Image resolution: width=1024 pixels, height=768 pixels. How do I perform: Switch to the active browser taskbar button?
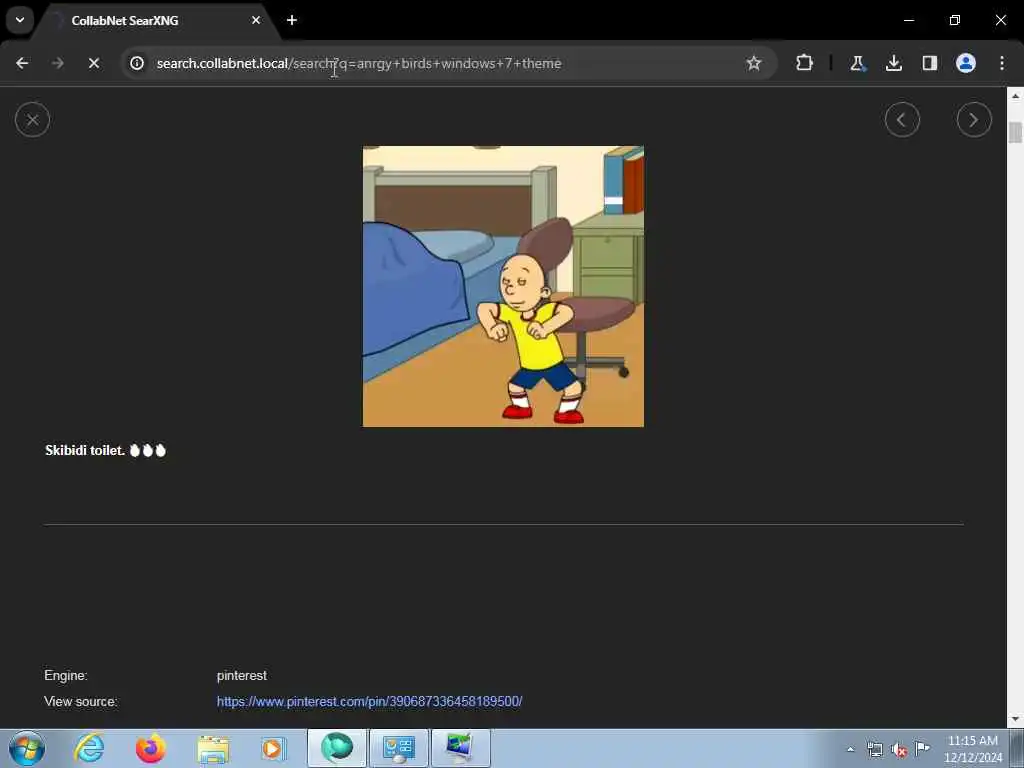336,748
